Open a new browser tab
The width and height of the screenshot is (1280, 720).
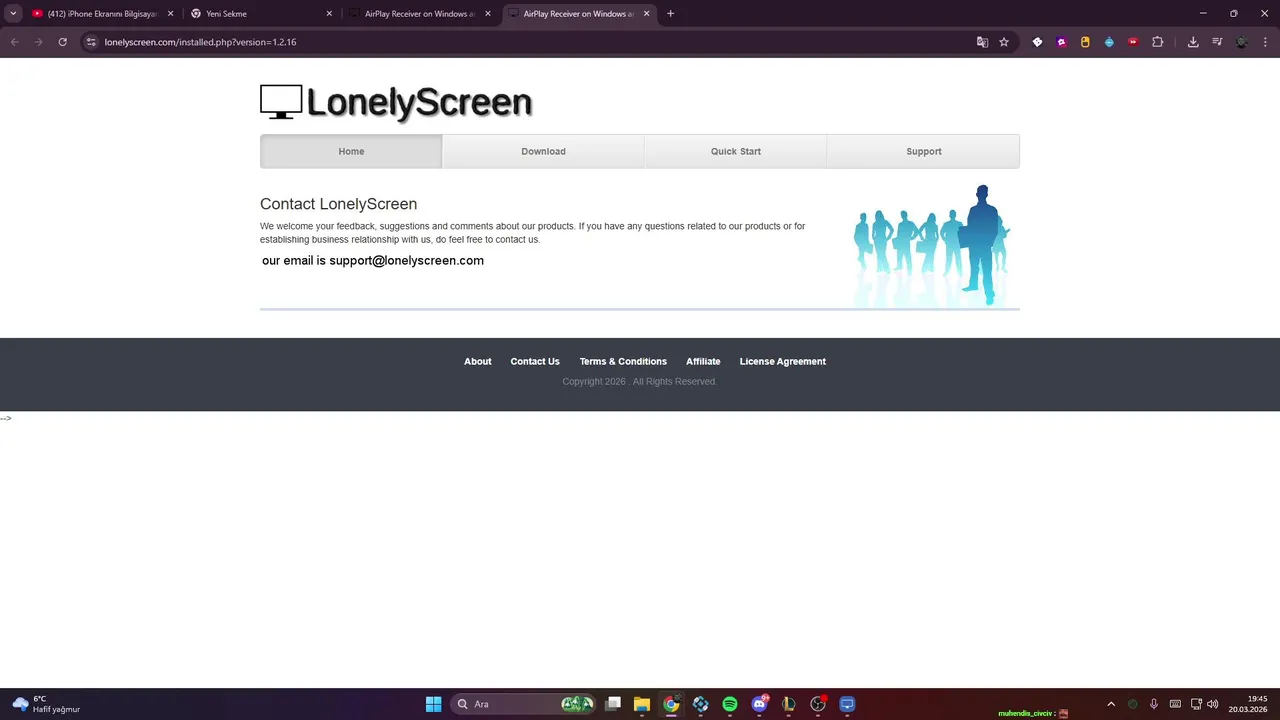coord(670,14)
